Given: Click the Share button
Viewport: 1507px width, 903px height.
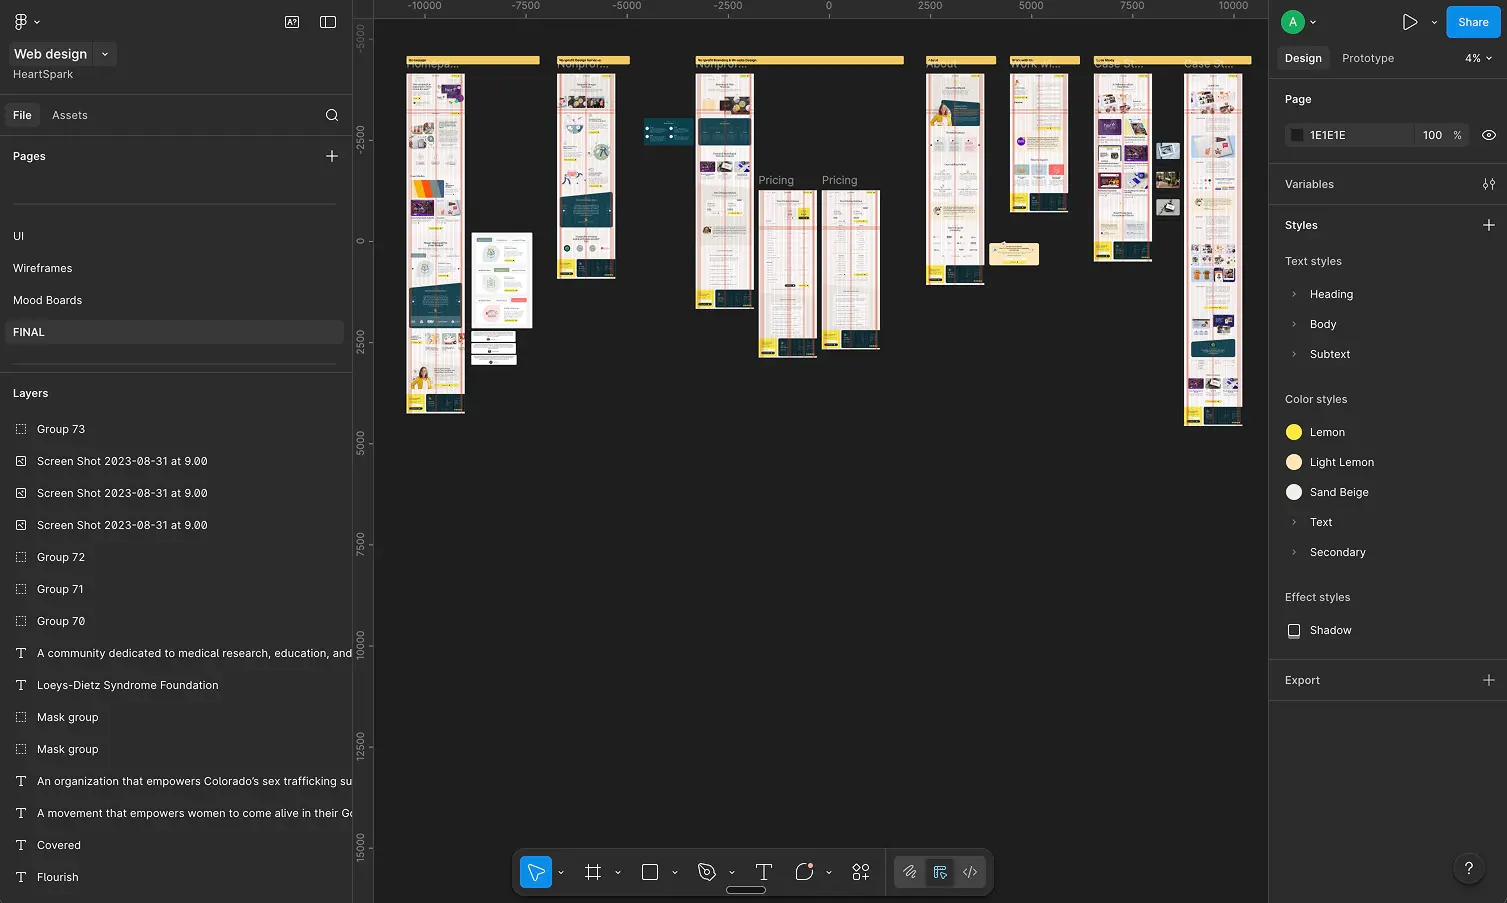Looking at the screenshot, I should 1473,22.
